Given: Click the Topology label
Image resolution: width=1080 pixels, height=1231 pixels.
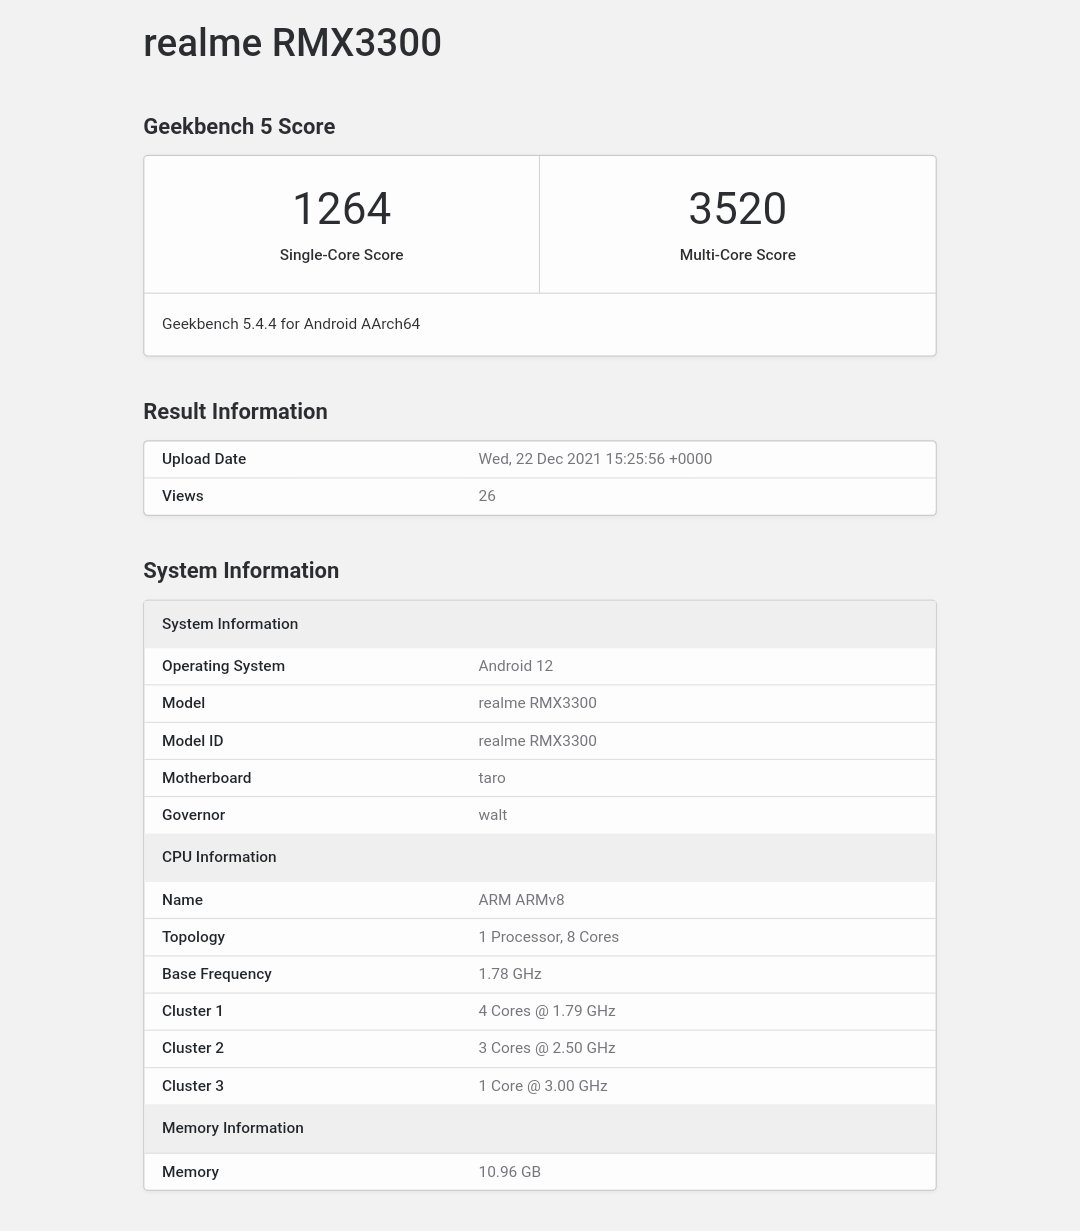Looking at the screenshot, I should coord(193,937).
